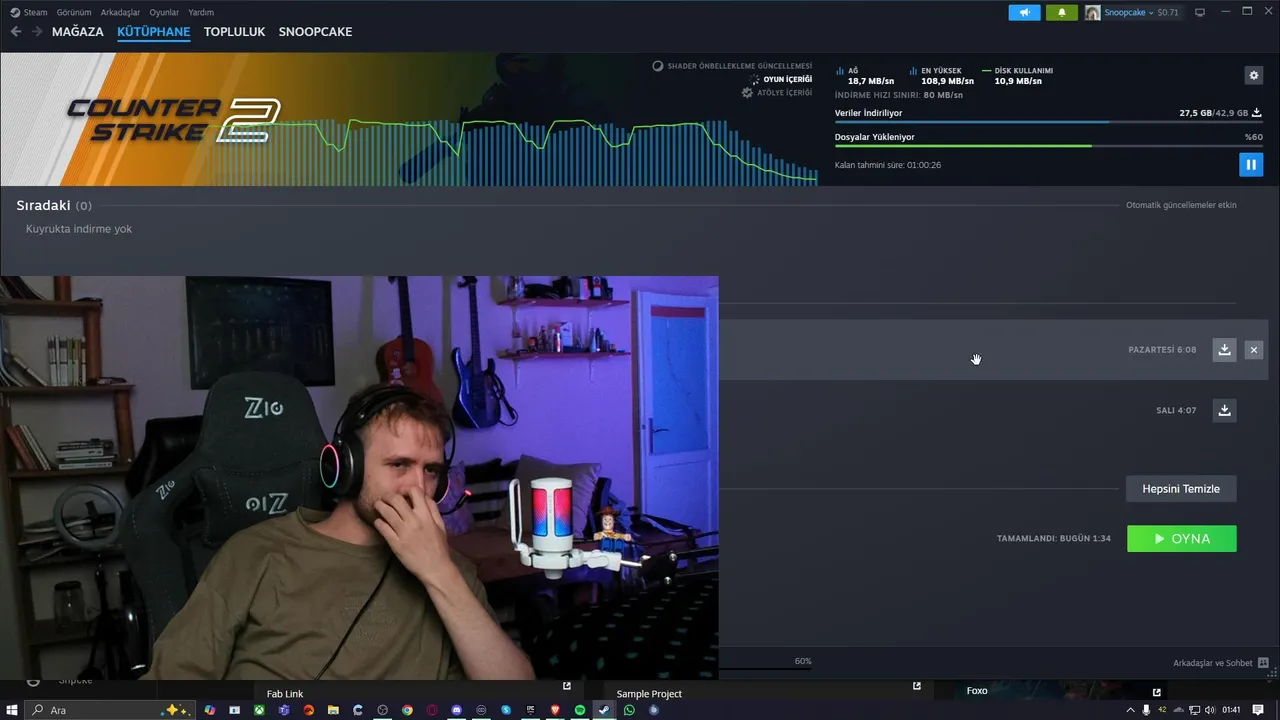Click the $0.71 wallet balance
The width and height of the screenshot is (1280, 720).
coord(1168,12)
